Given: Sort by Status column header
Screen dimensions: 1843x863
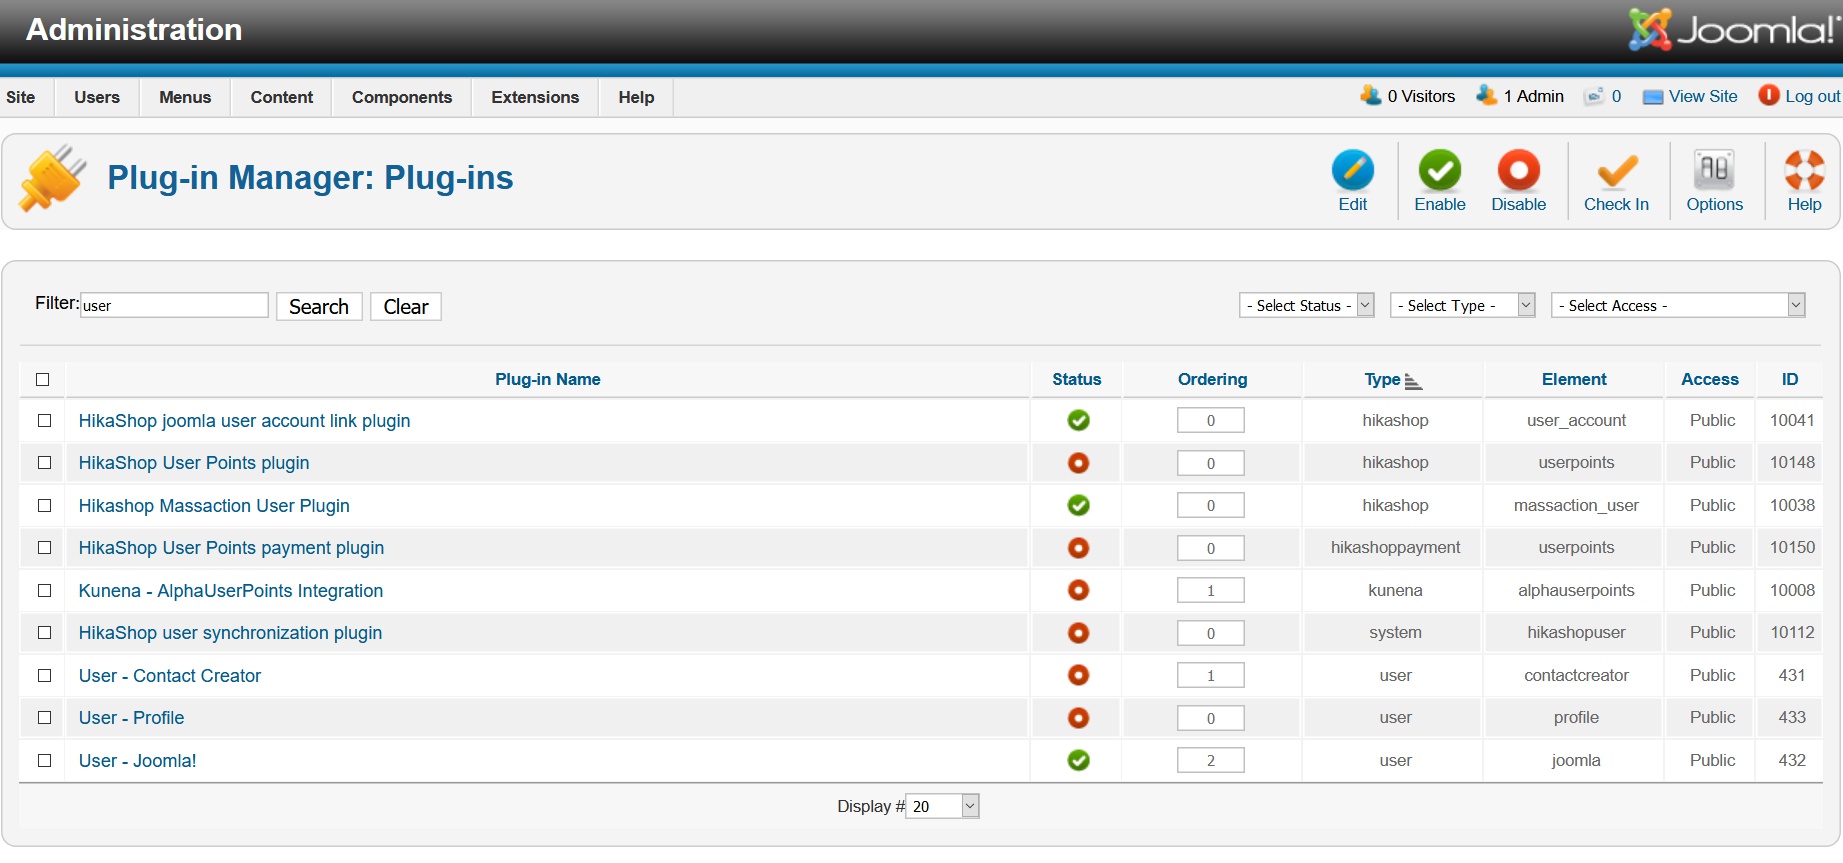Looking at the screenshot, I should pos(1076,379).
